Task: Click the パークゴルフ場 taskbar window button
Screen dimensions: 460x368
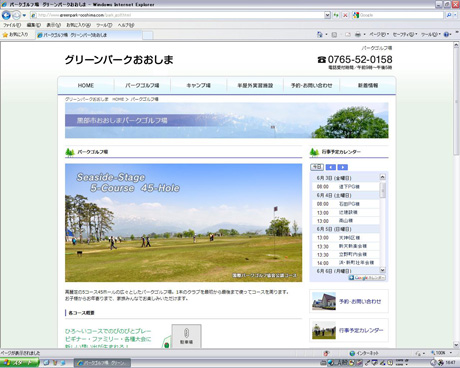Action: pos(102,363)
